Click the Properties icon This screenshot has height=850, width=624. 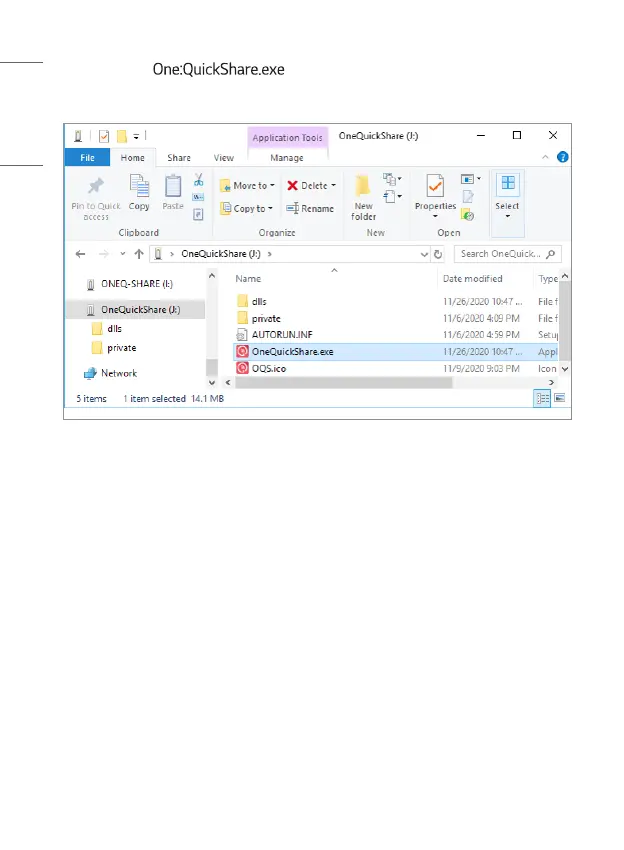click(x=435, y=186)
